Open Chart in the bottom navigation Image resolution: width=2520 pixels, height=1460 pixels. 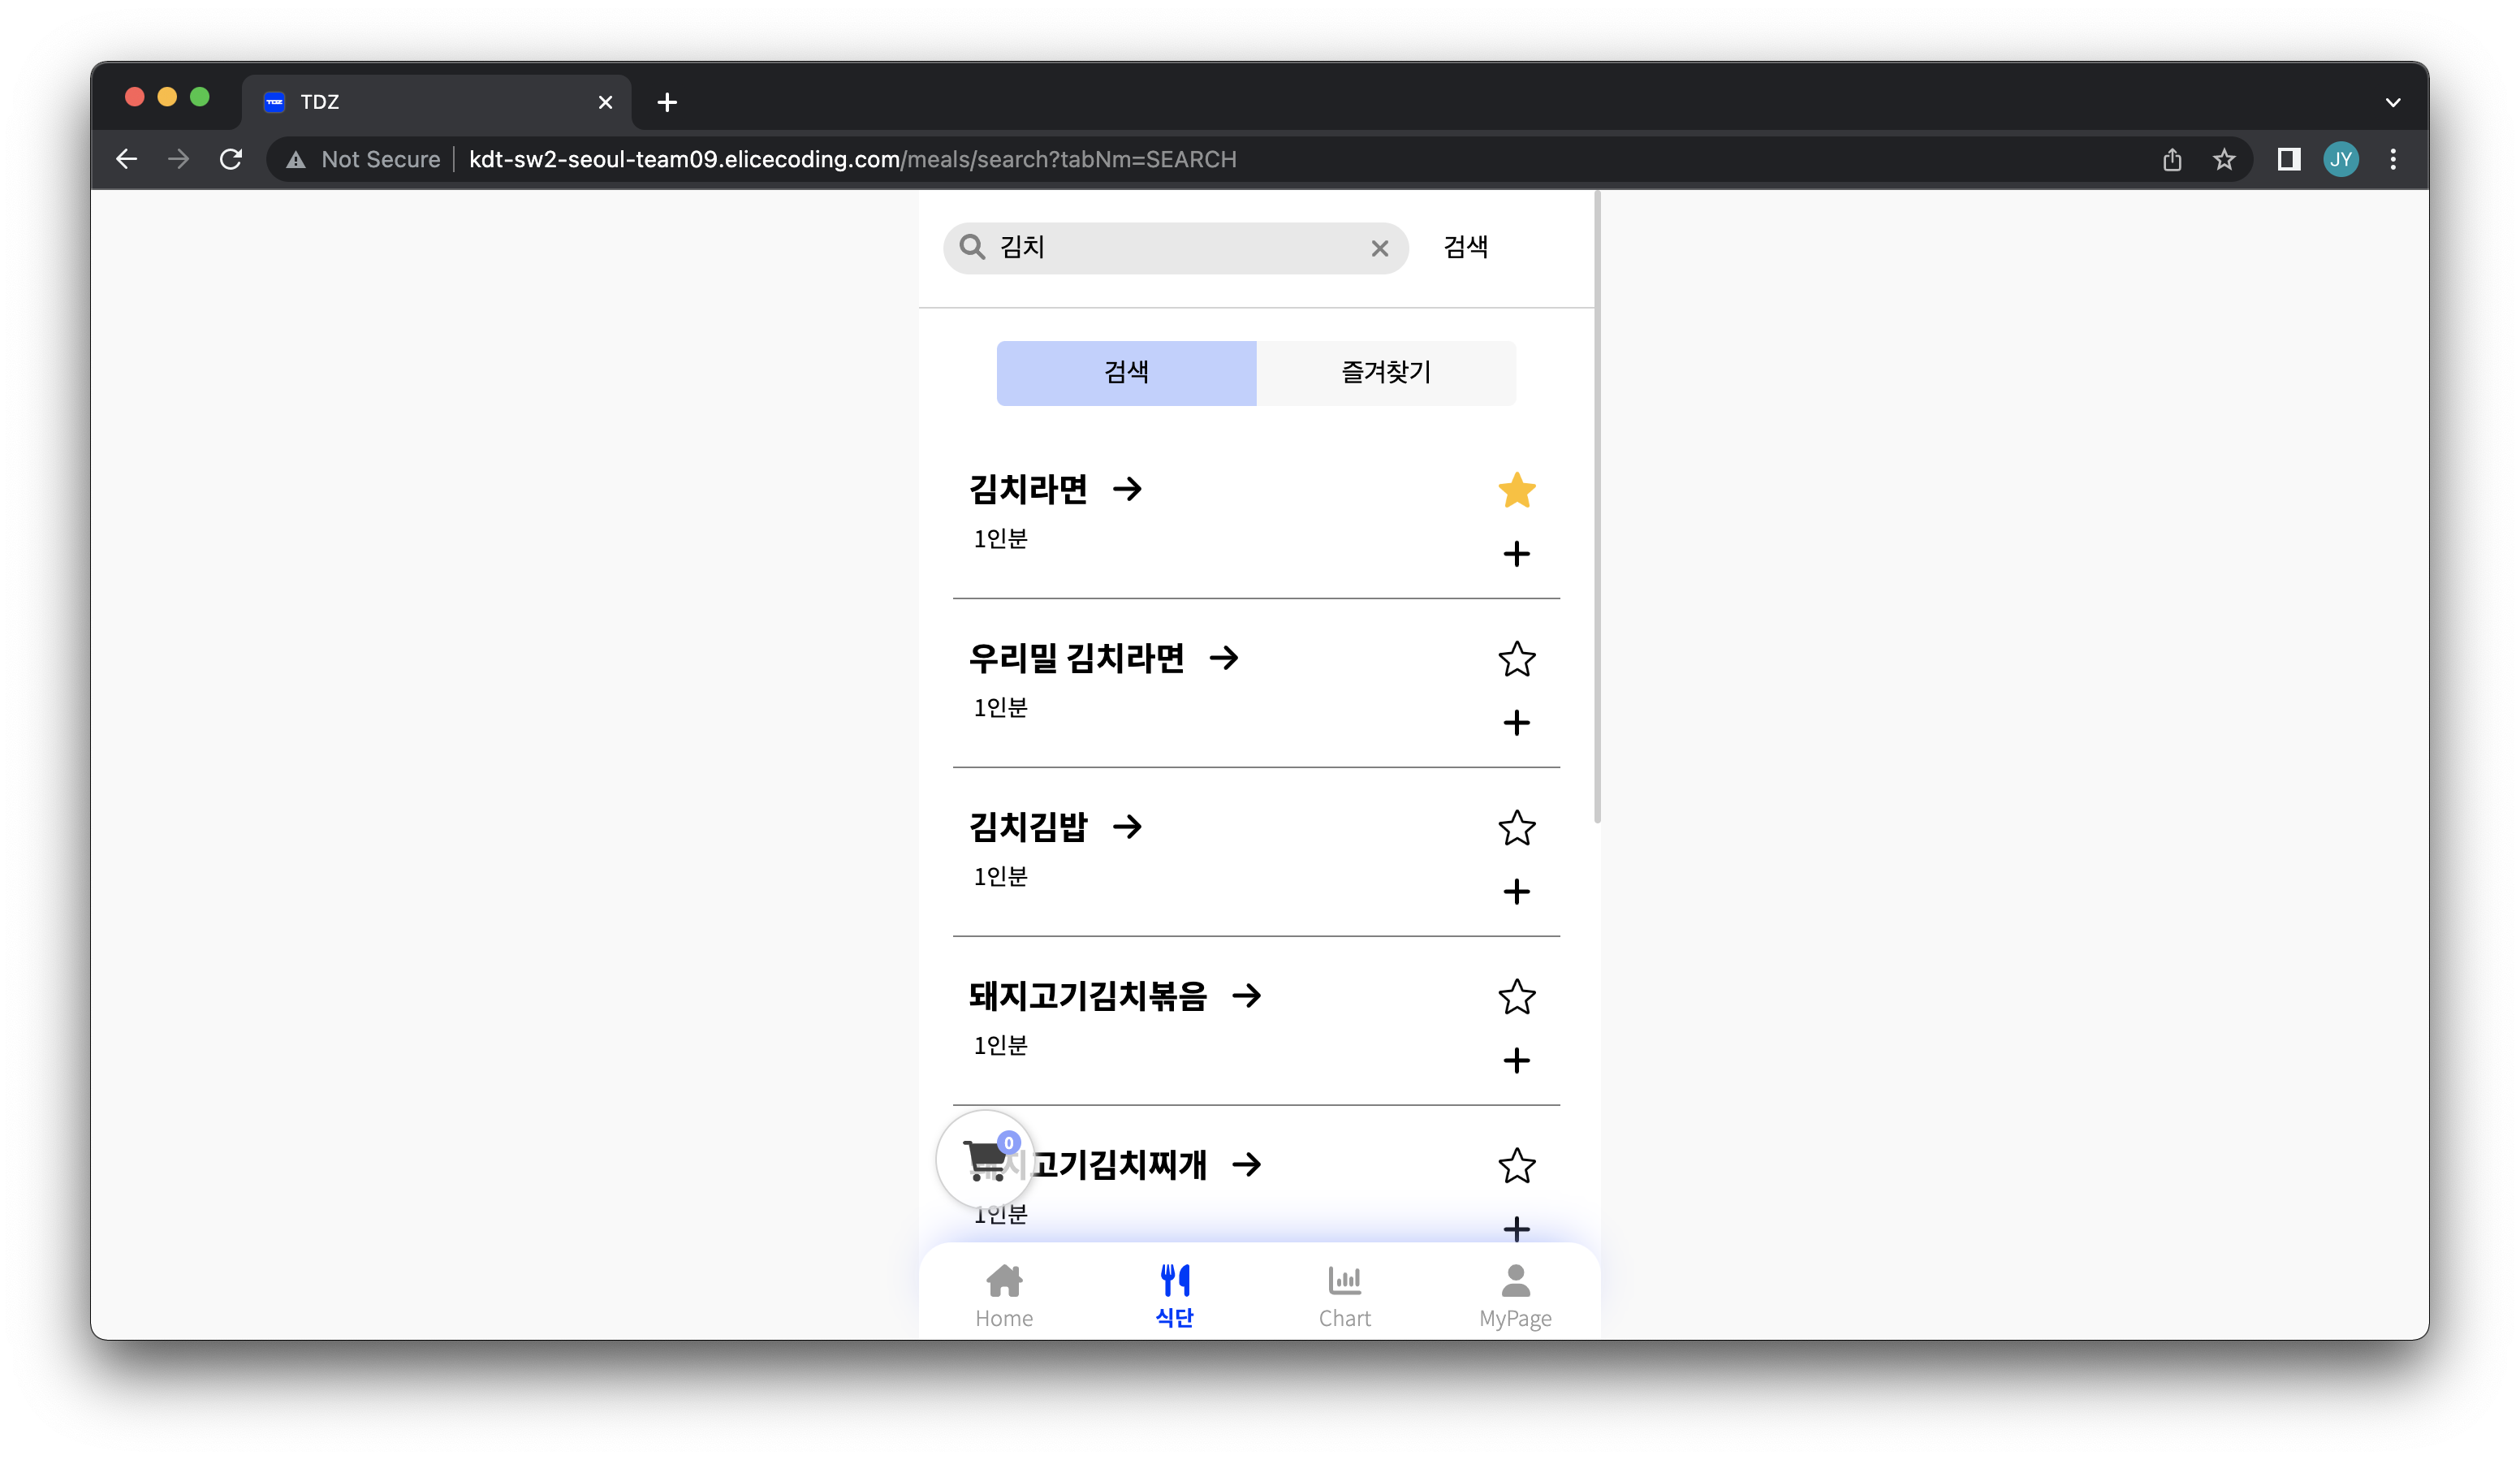(x=1344, y=1296)
